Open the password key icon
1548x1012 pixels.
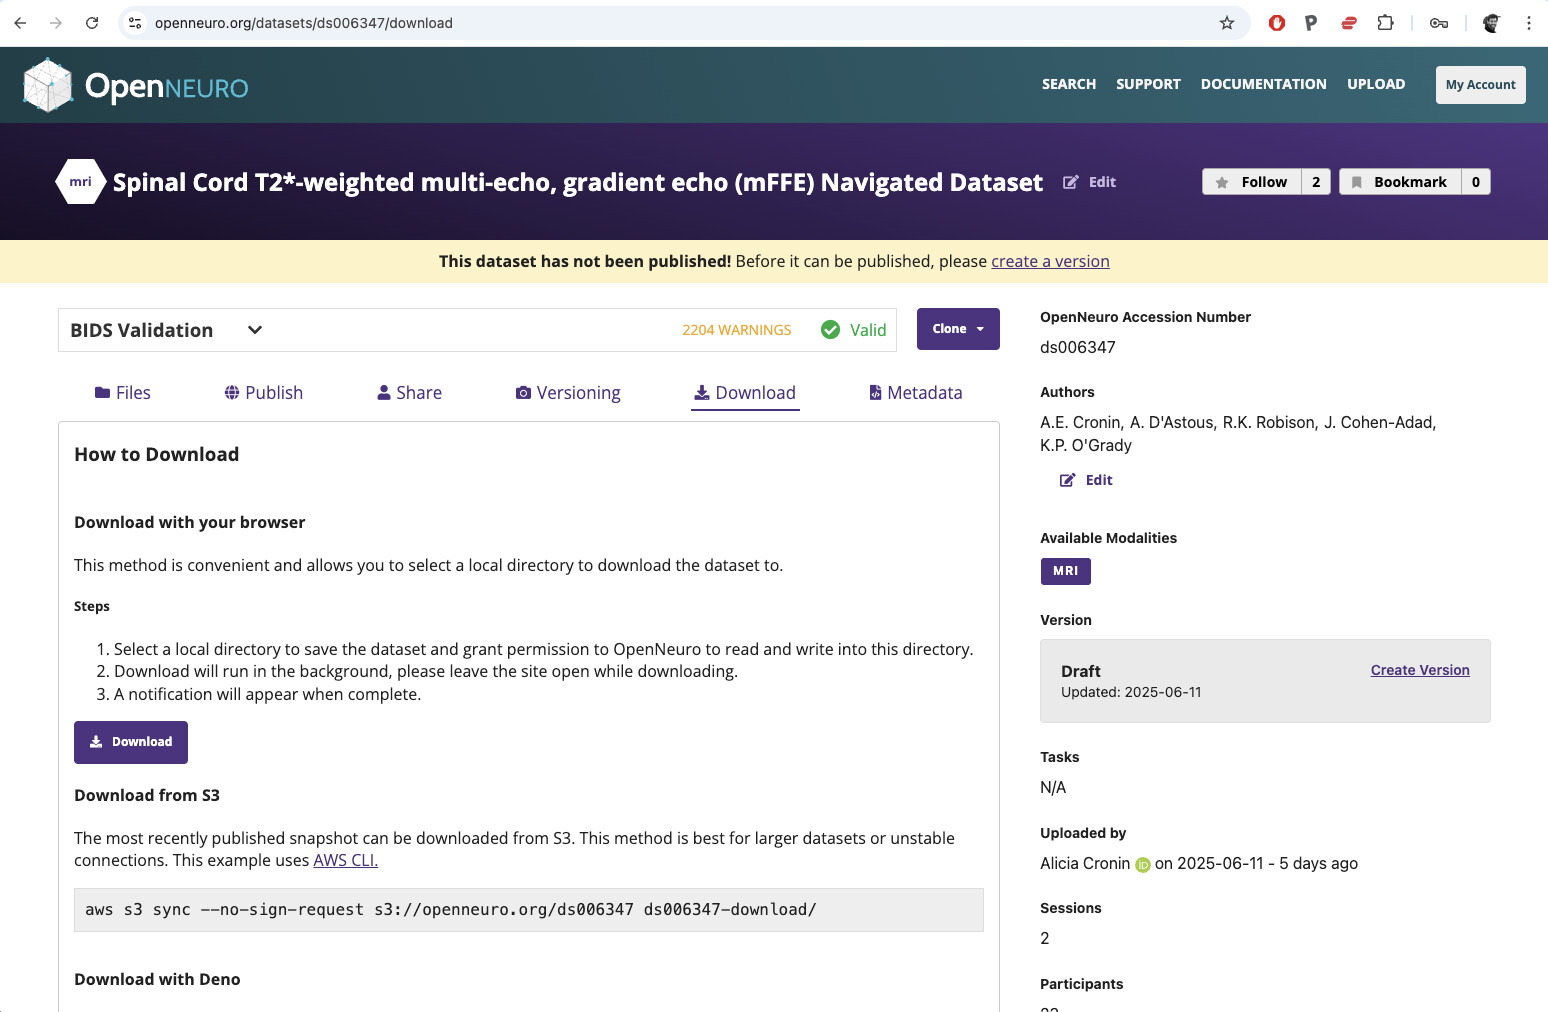click(1439, 23)
